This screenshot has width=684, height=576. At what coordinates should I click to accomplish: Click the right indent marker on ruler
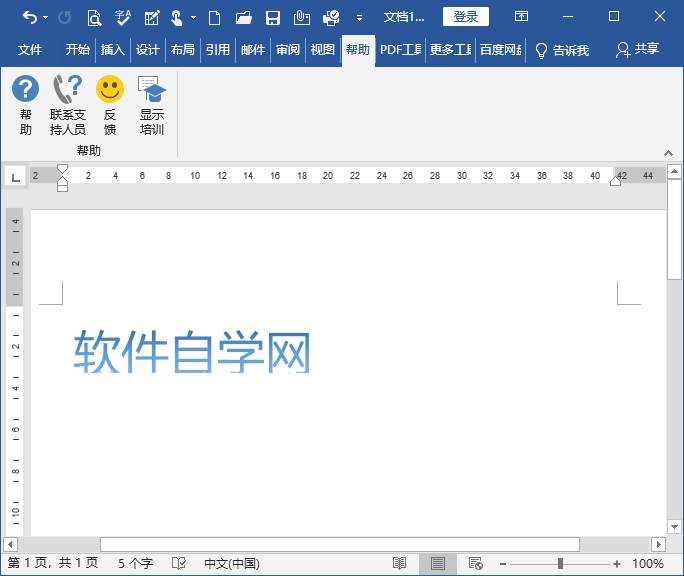click(x=616, y=181)
